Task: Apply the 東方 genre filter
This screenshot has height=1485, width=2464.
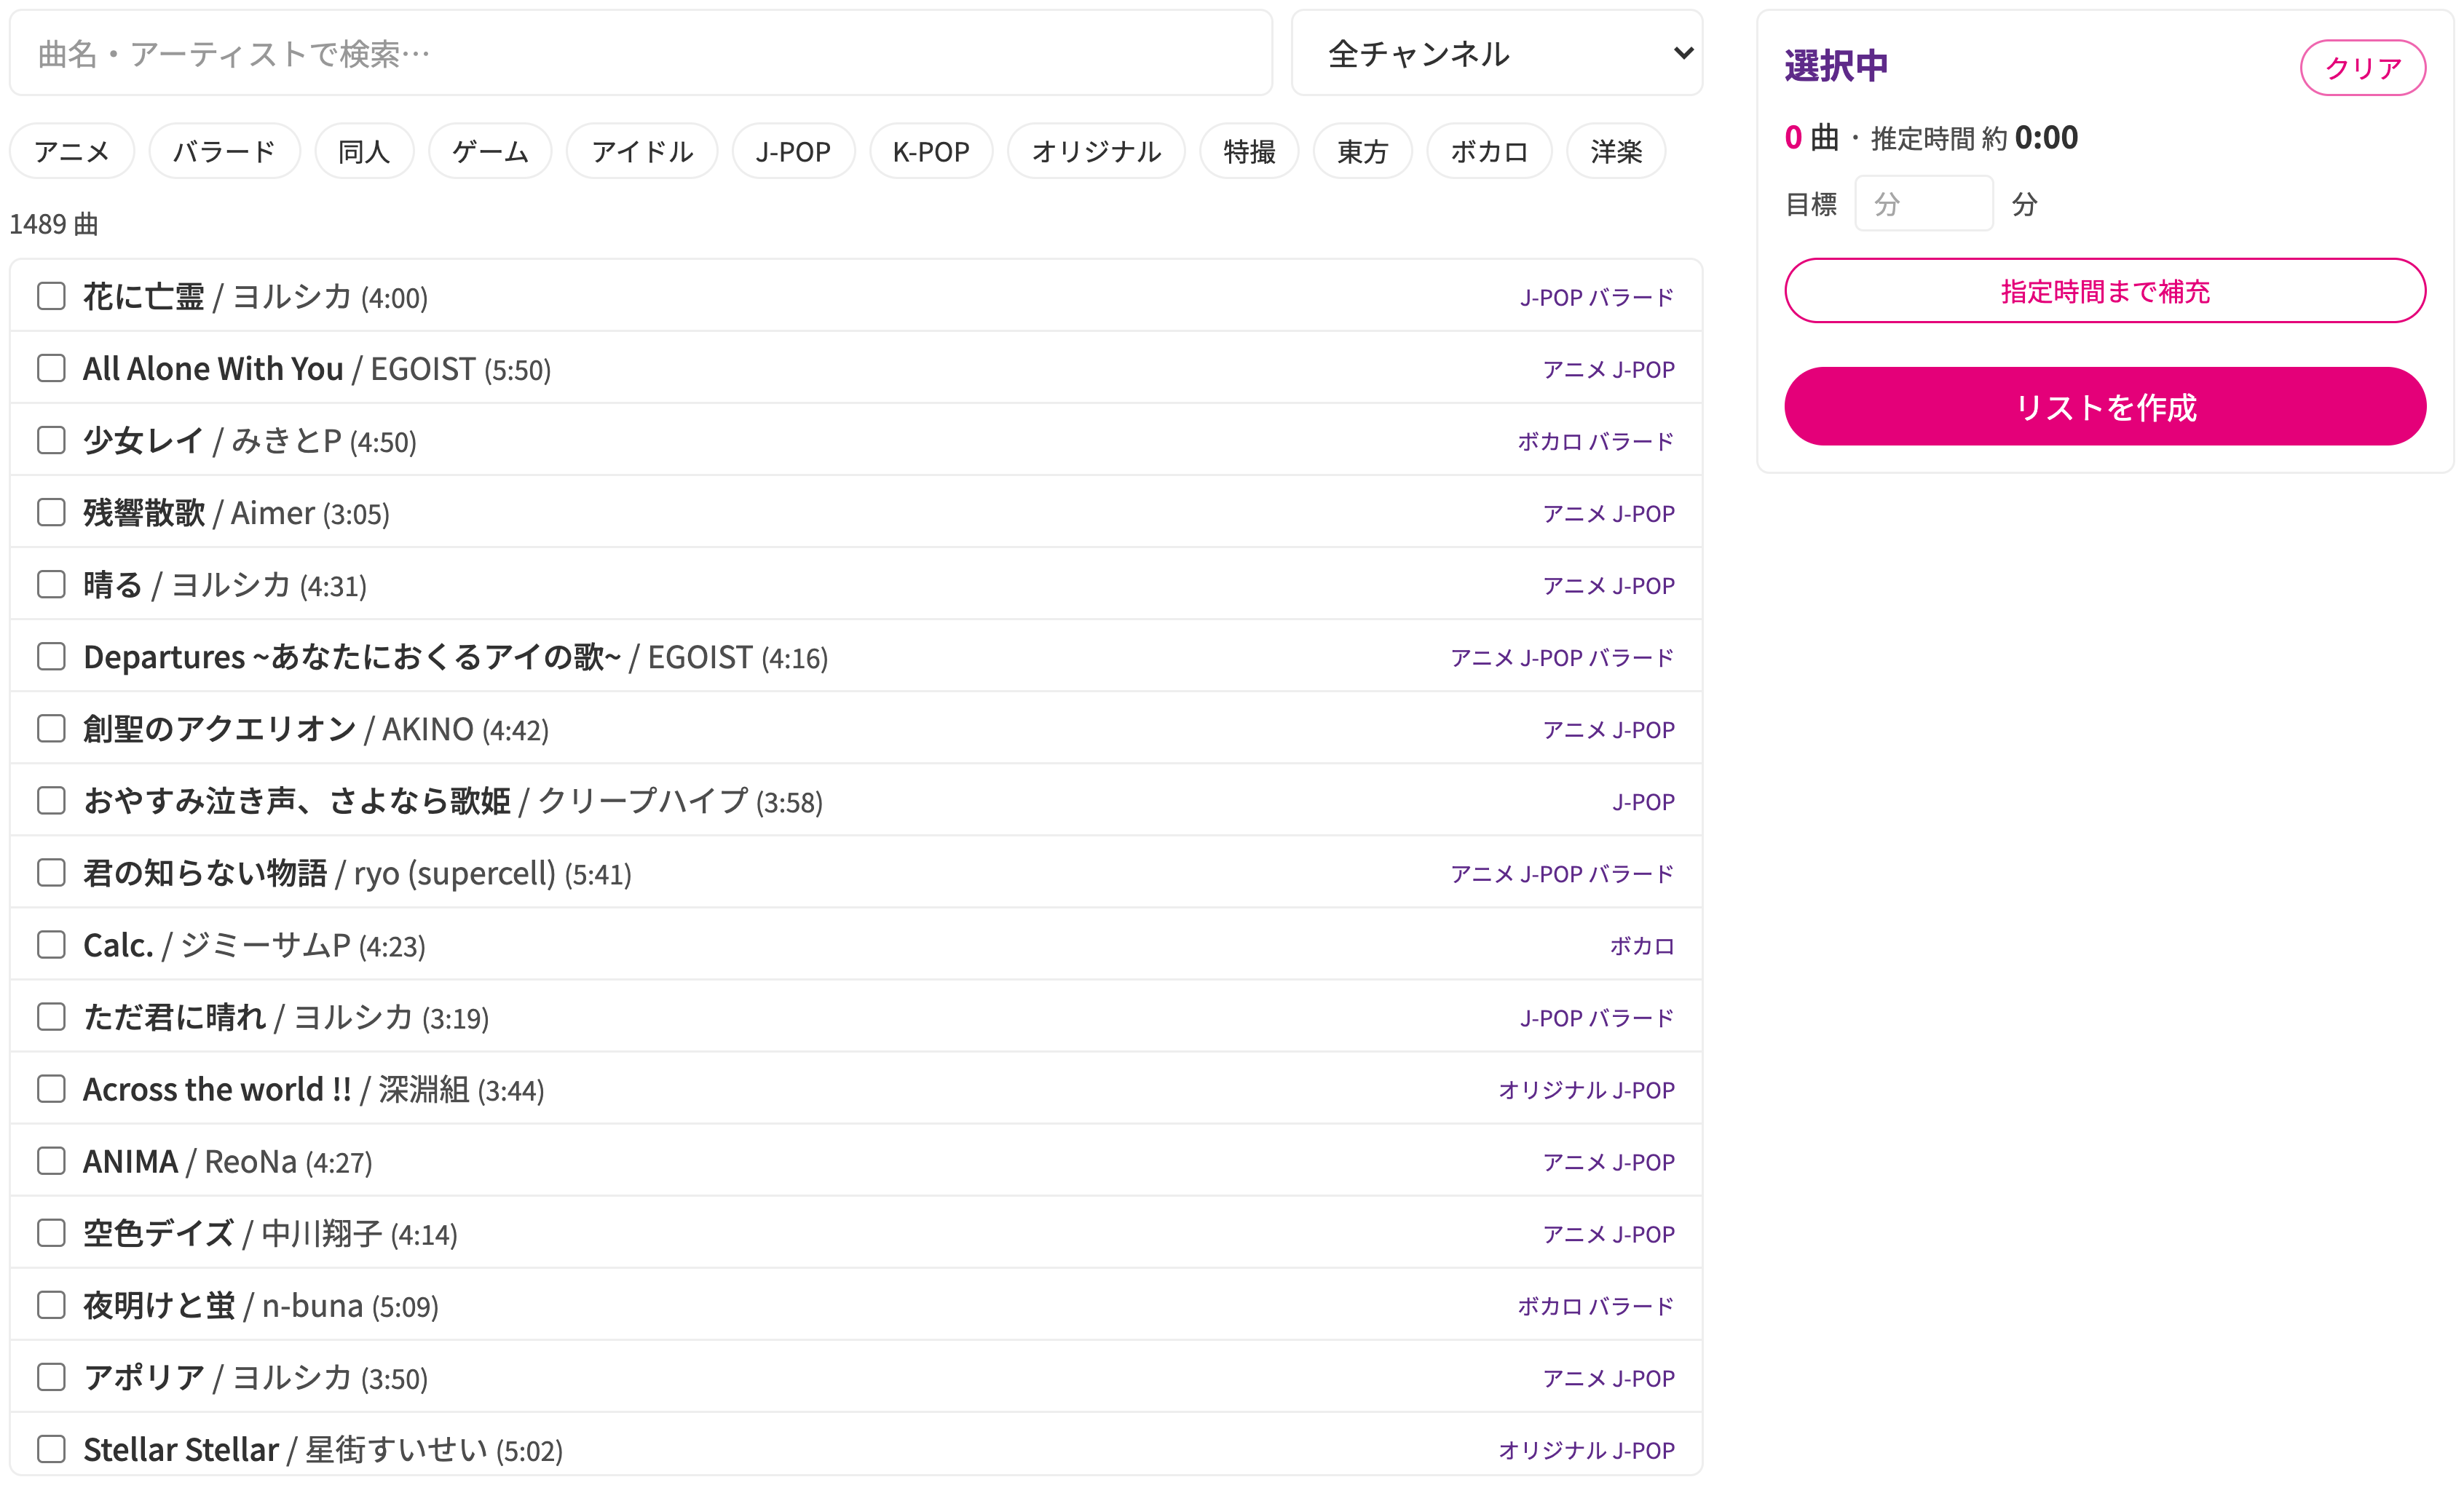Action: (x=1363, y=151)
